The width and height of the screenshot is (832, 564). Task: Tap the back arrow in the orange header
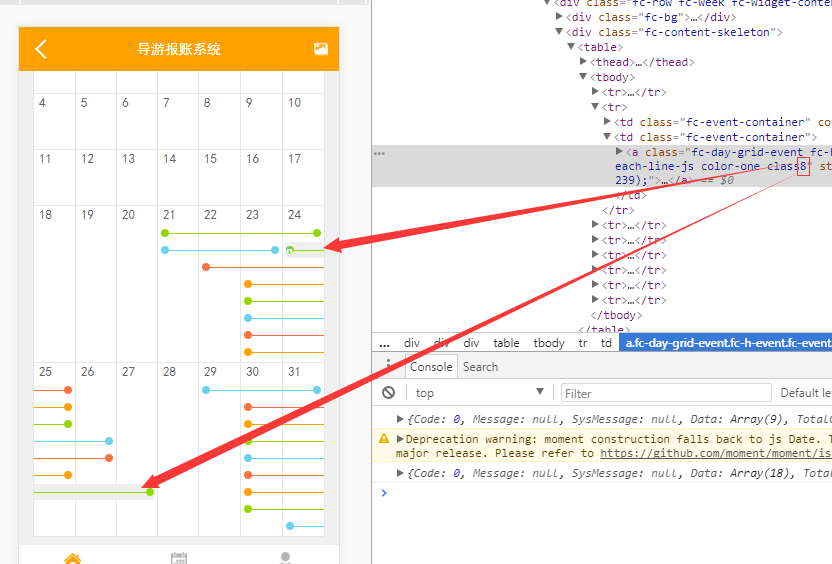(41, 49)
